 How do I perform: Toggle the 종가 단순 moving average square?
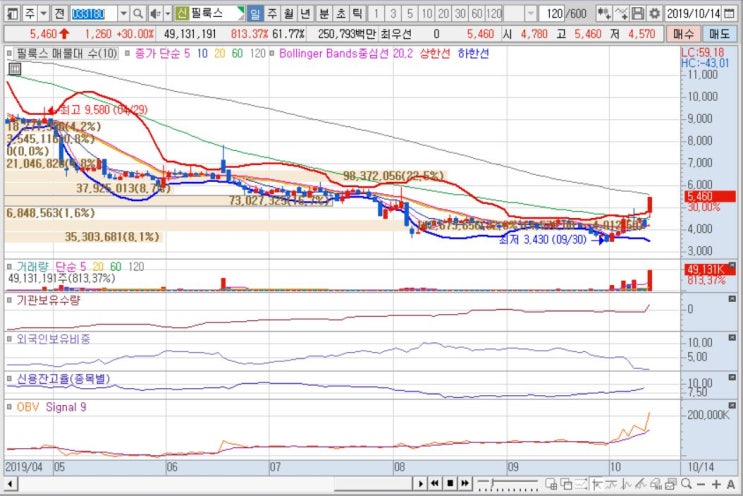pos(128,54)
